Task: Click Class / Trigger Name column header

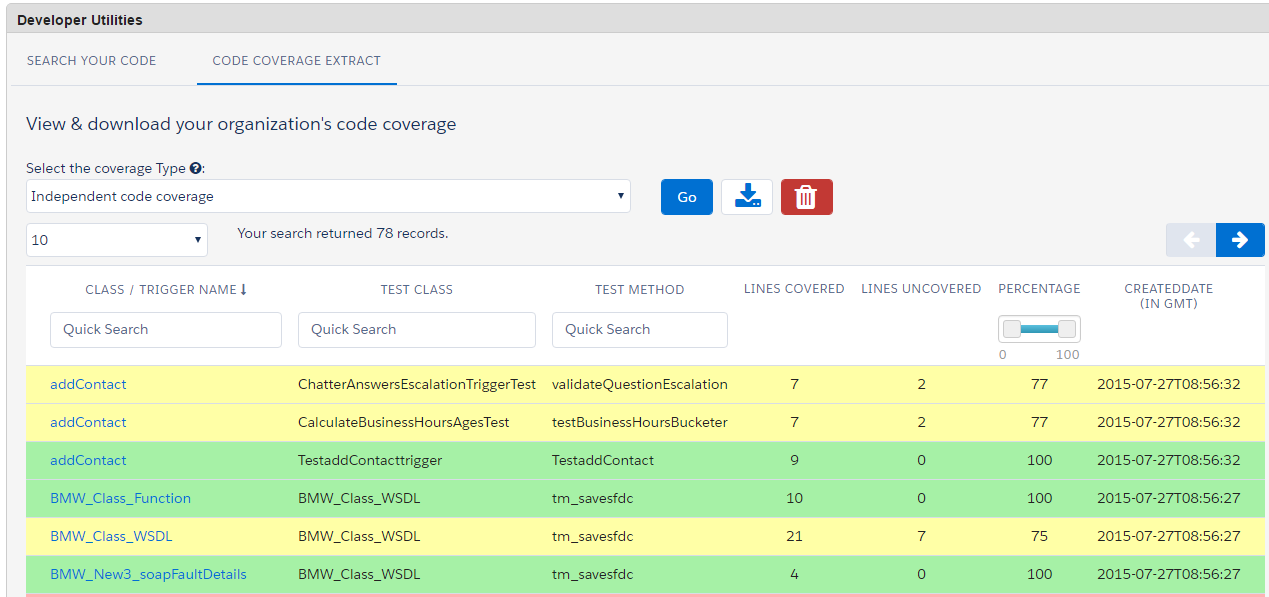Action: 160,289
